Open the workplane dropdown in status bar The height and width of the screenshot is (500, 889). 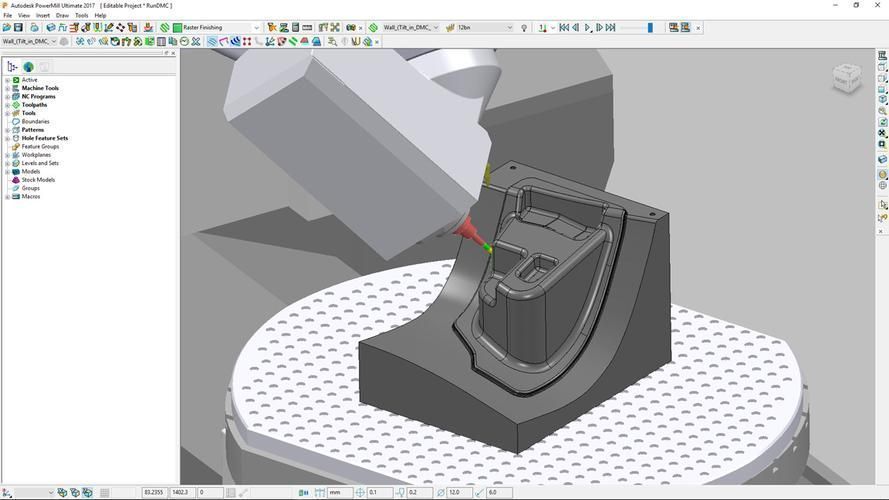click(x=50, y=493)
